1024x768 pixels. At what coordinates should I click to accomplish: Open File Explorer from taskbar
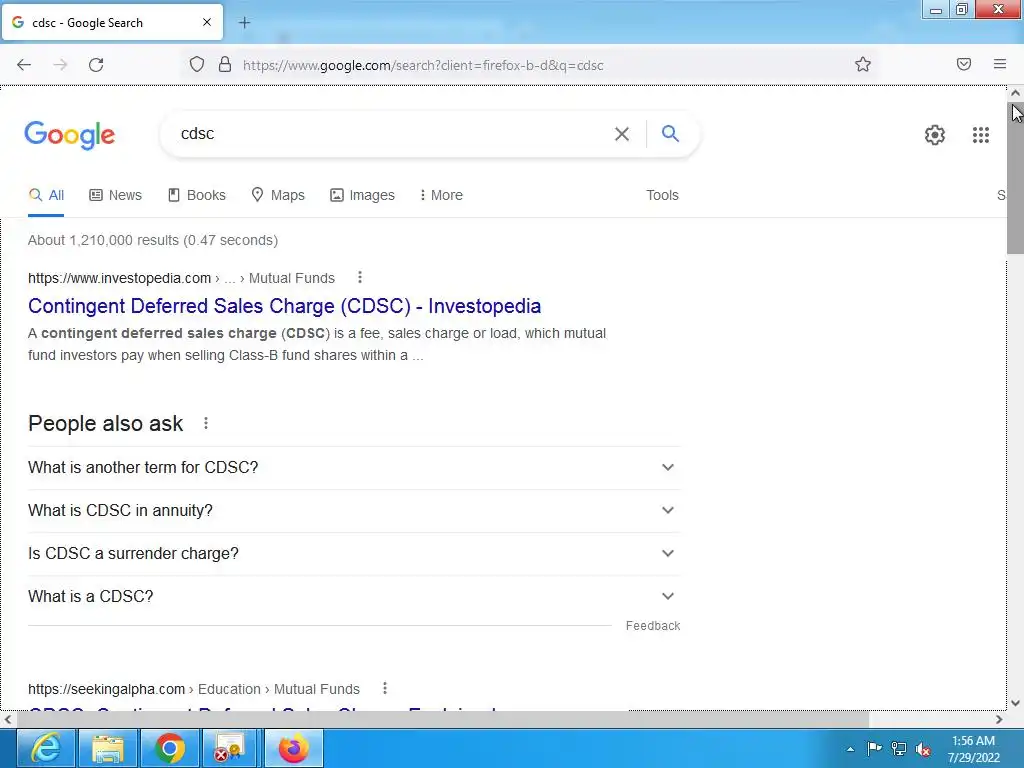(108, 748)
